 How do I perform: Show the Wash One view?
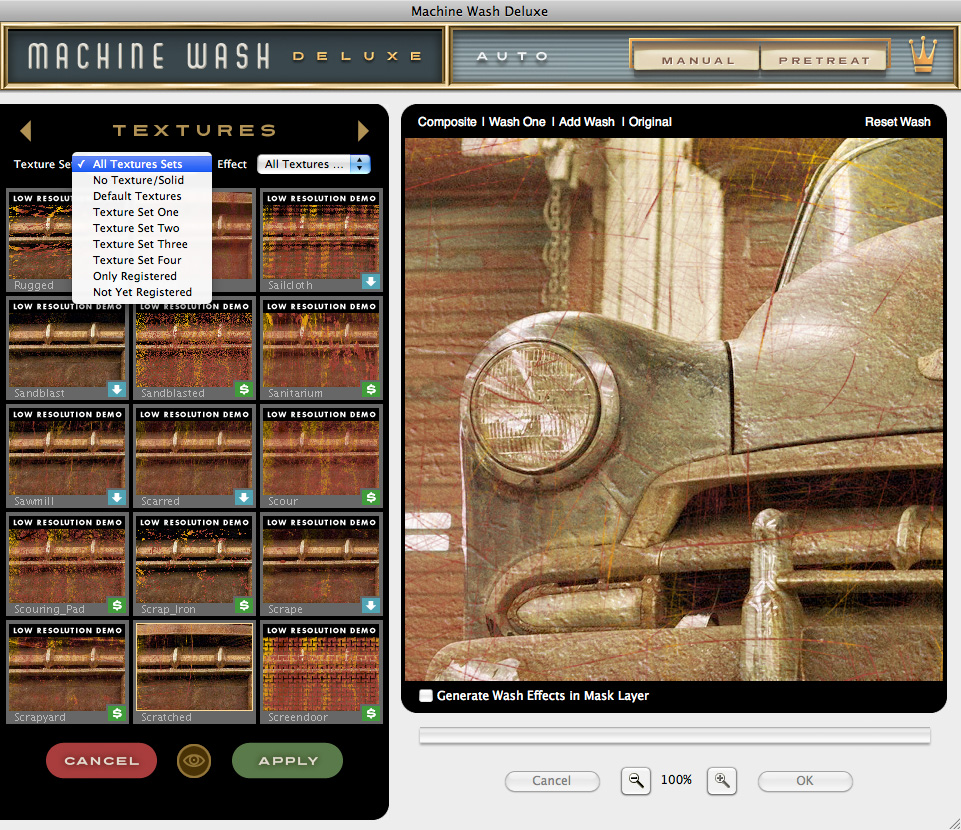[x=517, y=122]
